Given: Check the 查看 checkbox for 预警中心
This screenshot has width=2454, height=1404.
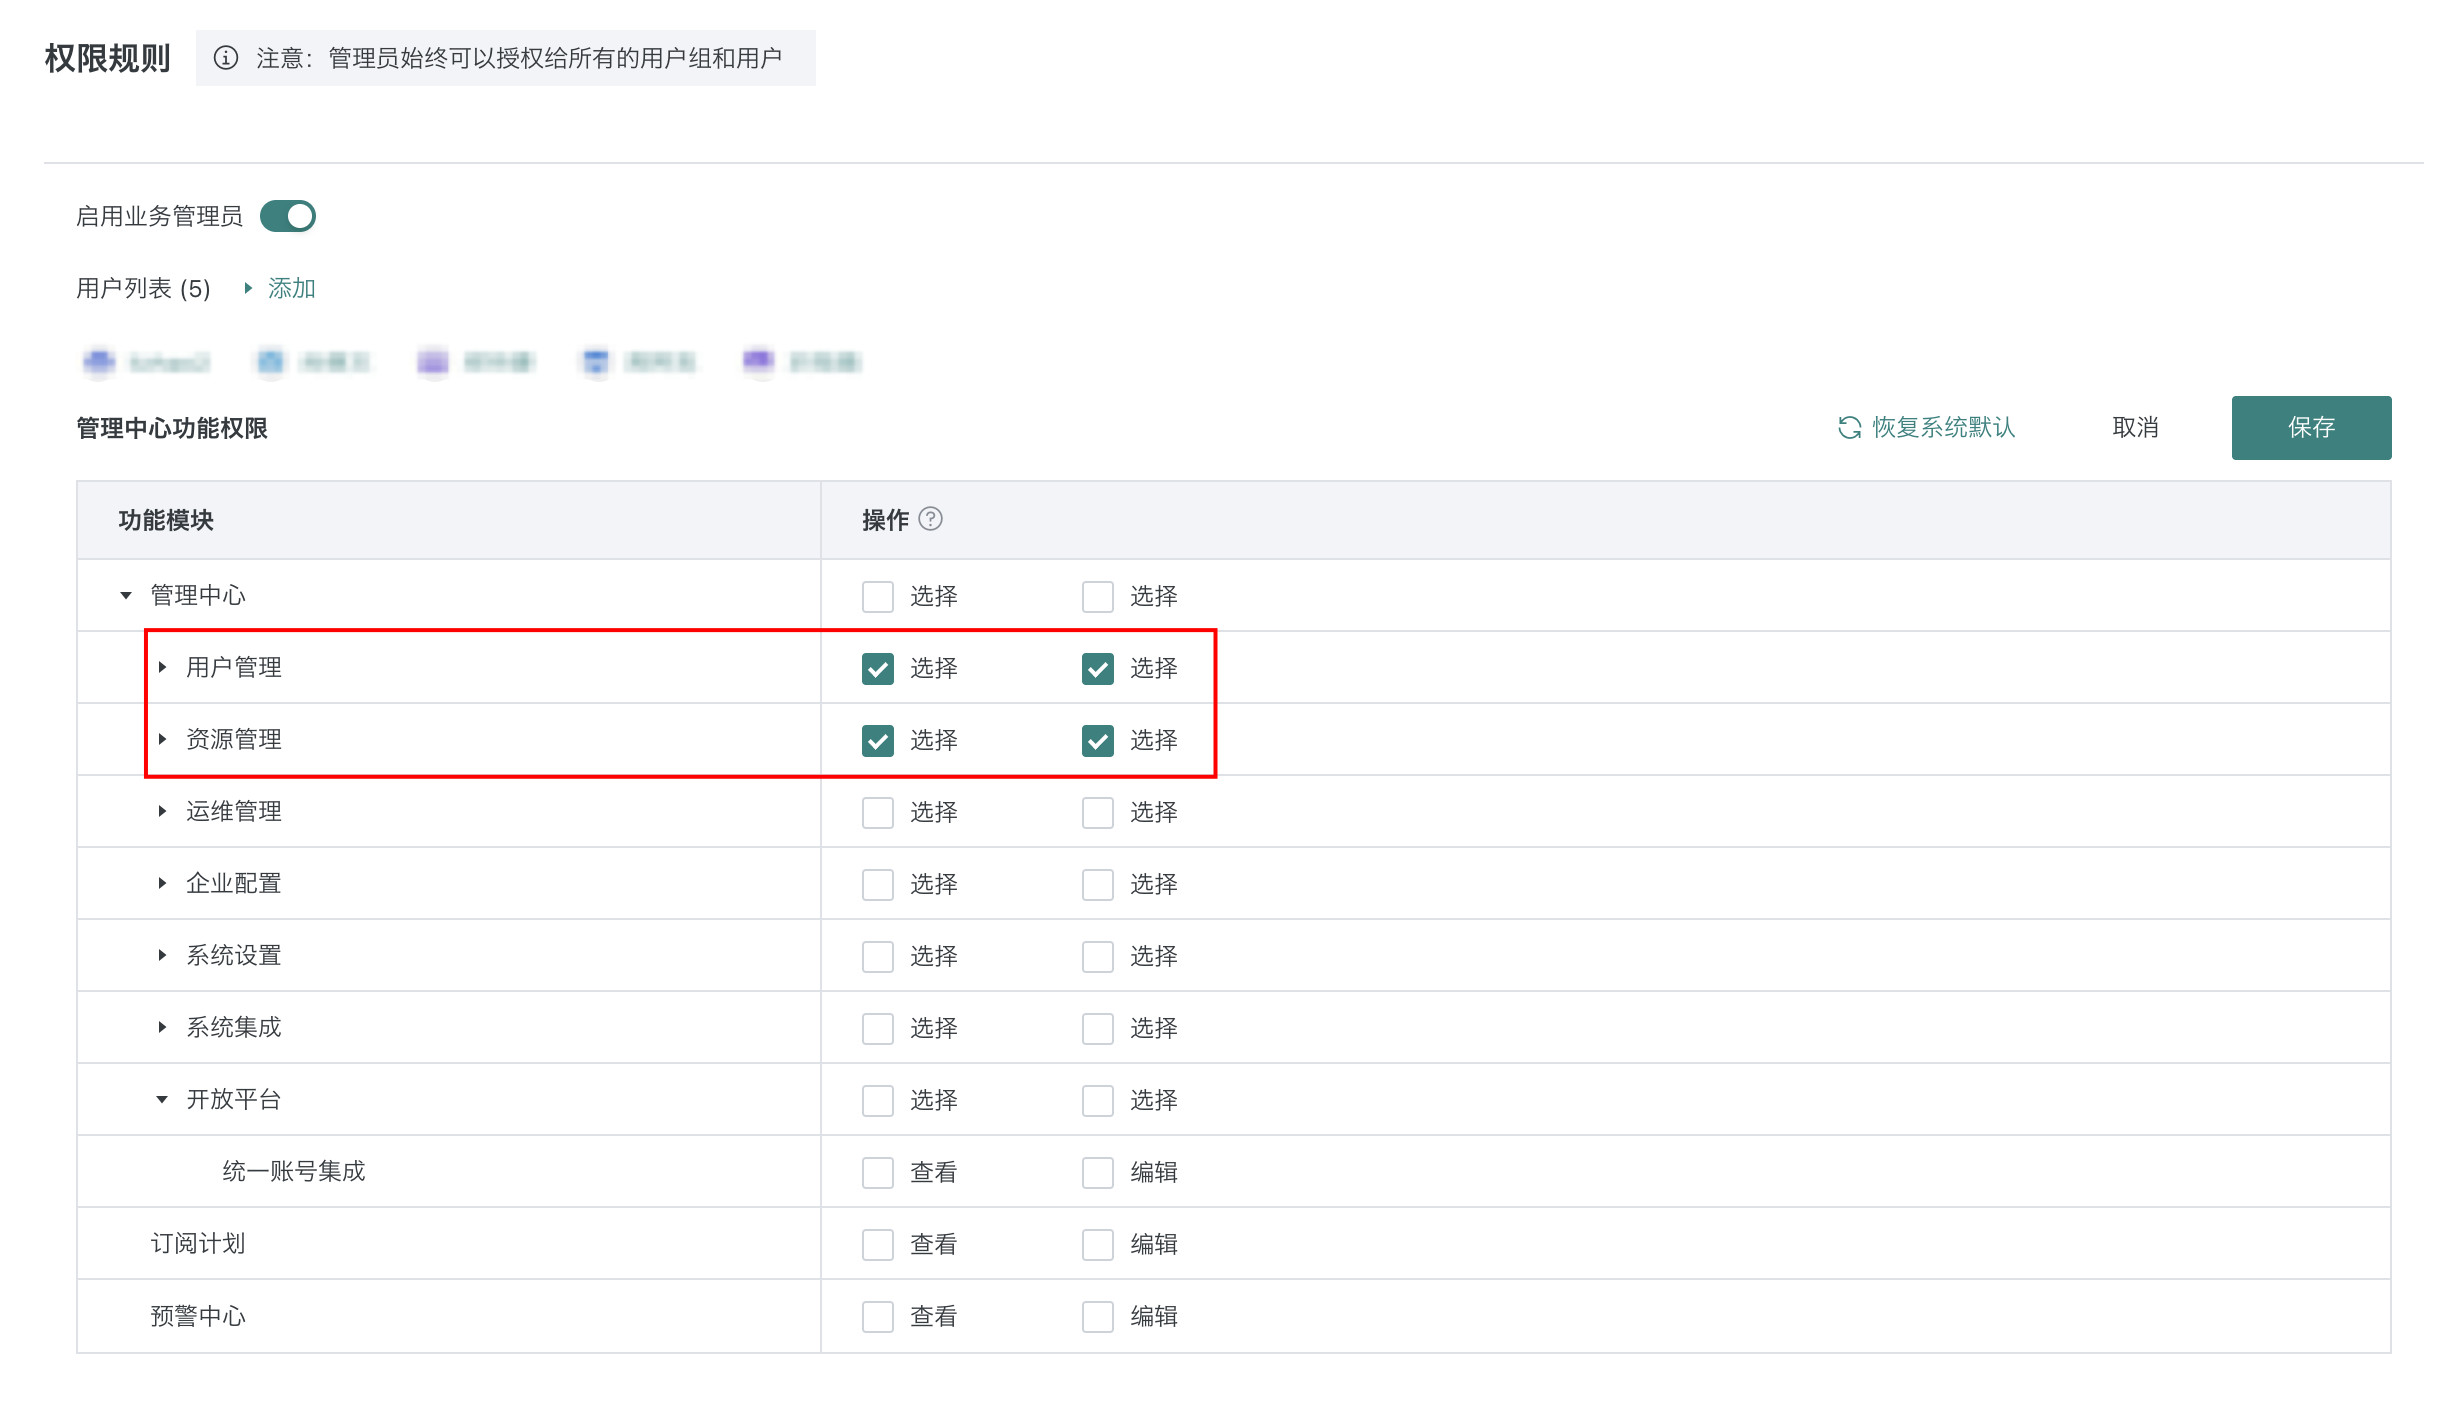Looking at the screenshot, I should point(877,1316).
